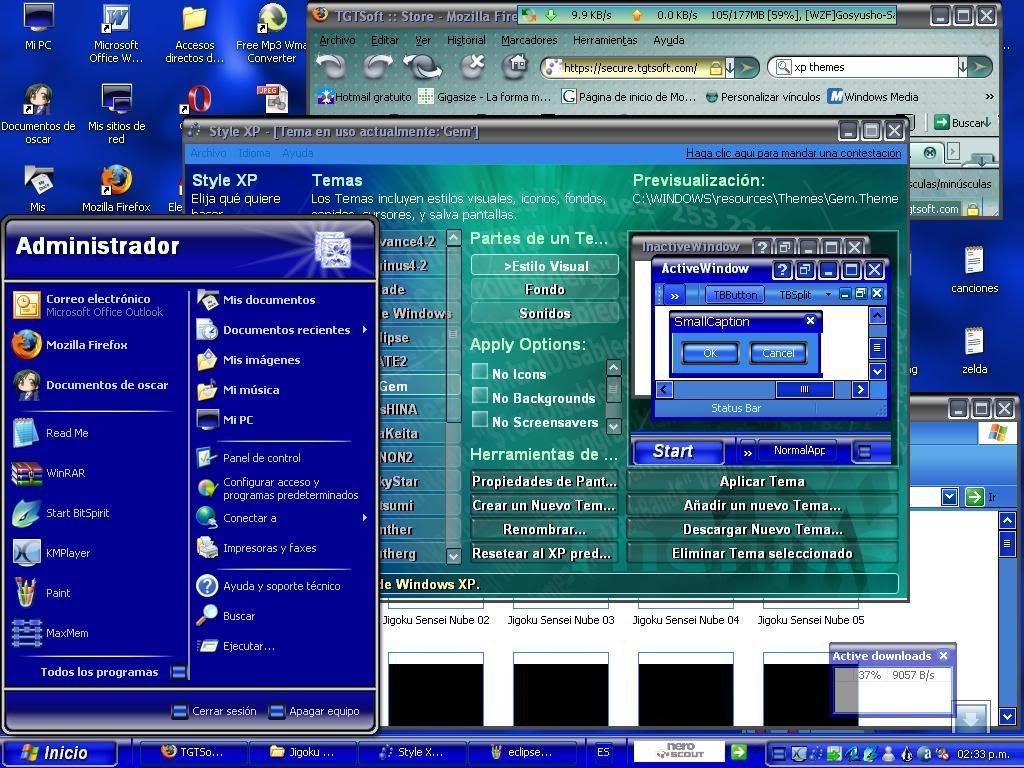
Task: Open the Firefox home page icon
Action: (x=515, y=66)
